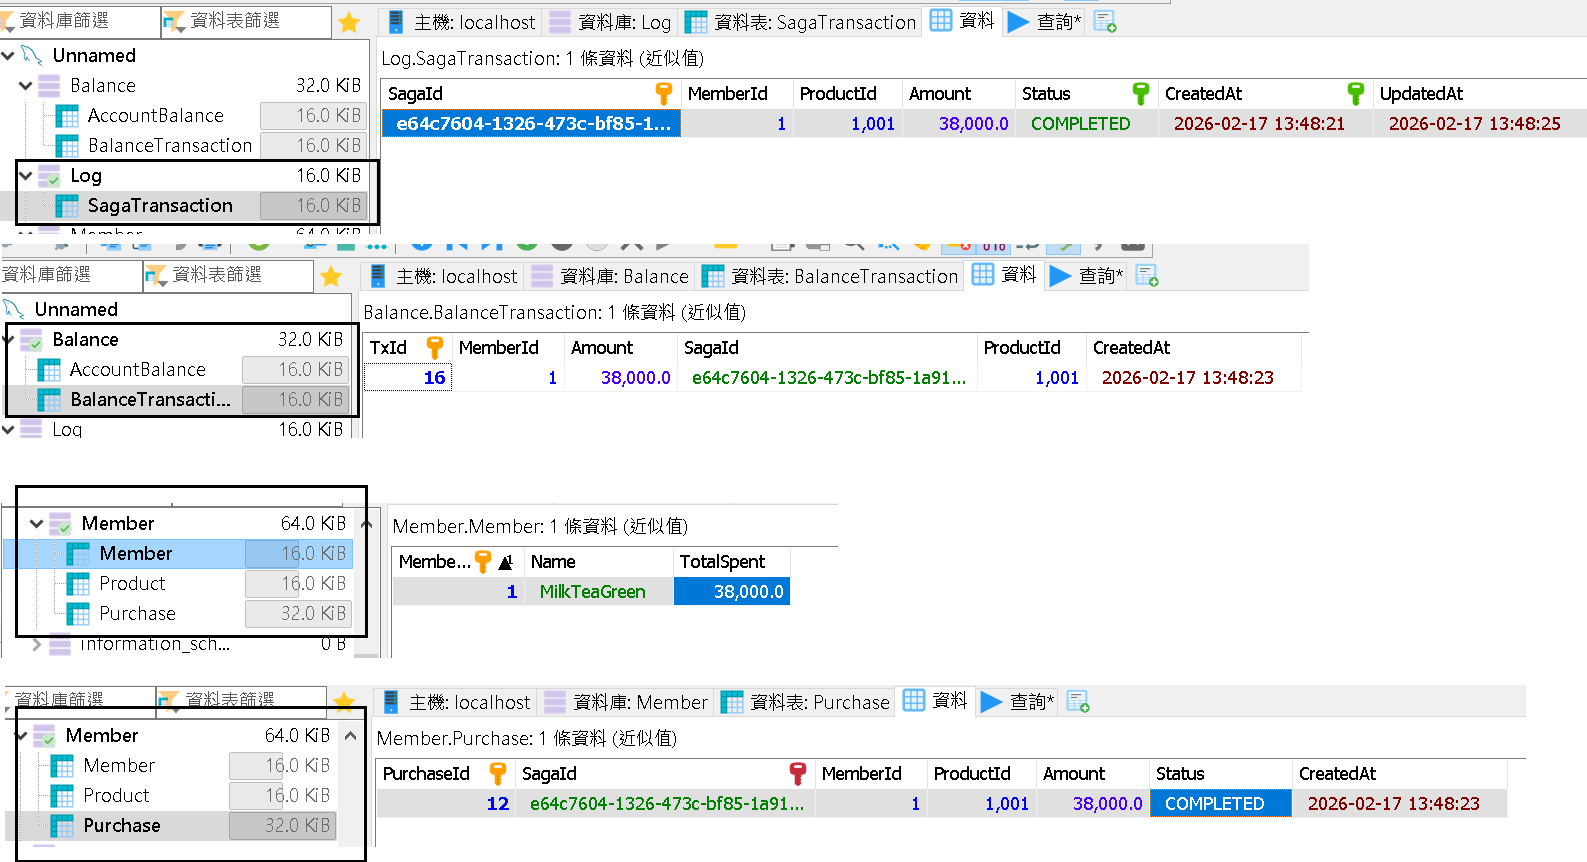The width and height of the screenshot is (1587, 862).
Task: Sort by the TotalSpent column header
Action: pos(722,562)
